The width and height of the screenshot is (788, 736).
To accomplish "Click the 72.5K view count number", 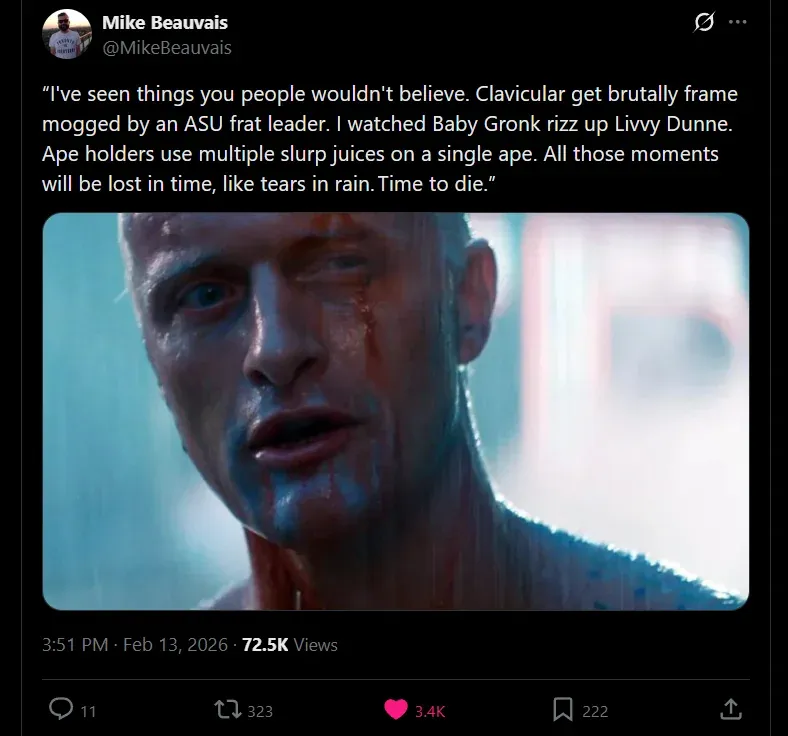I will point(264,645).
